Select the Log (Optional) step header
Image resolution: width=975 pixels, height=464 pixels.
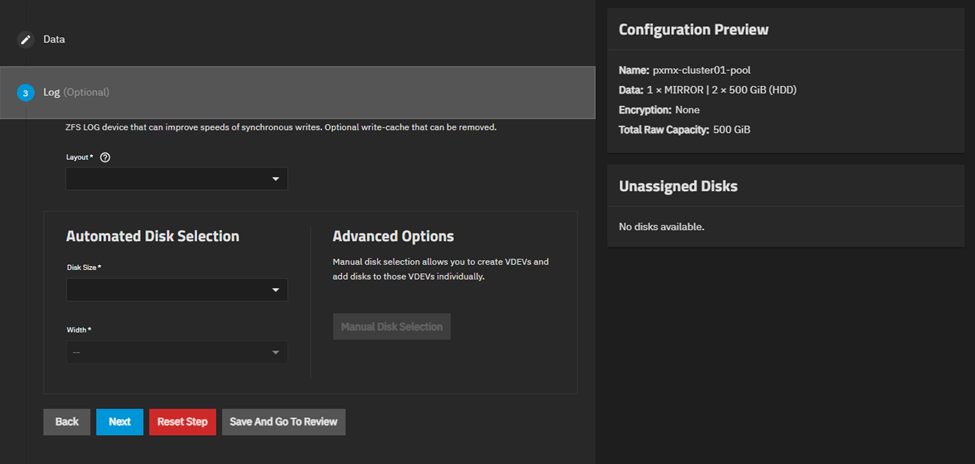tap(76, 93)
